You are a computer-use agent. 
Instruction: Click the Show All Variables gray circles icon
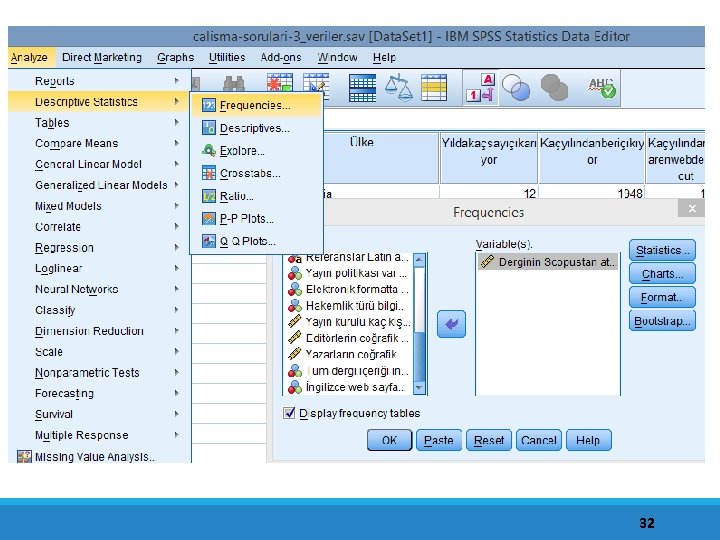point(554,87)
